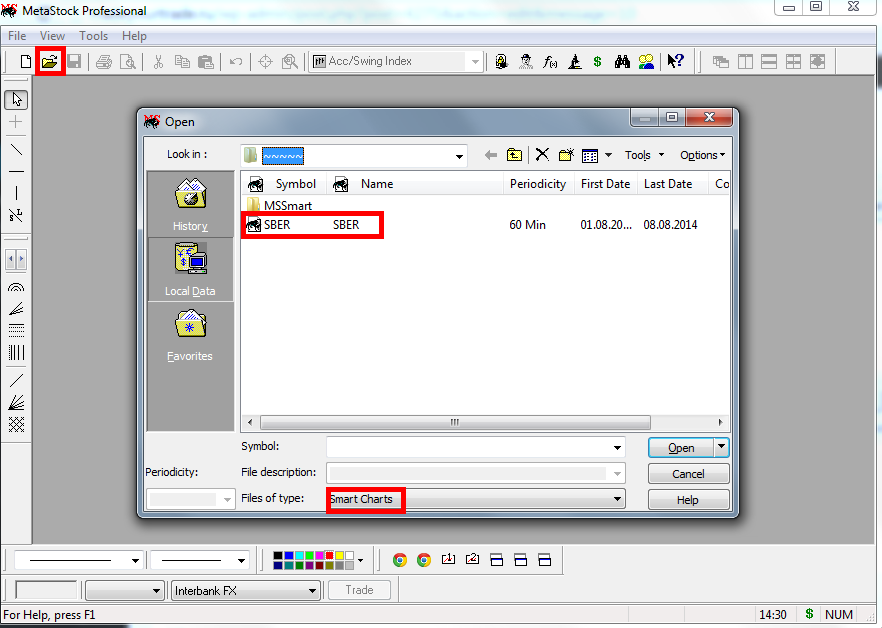Viewport: 882px width, 628px height.
Task: Click the first Chrome icon in bottom toolbar
Action: 400,560
